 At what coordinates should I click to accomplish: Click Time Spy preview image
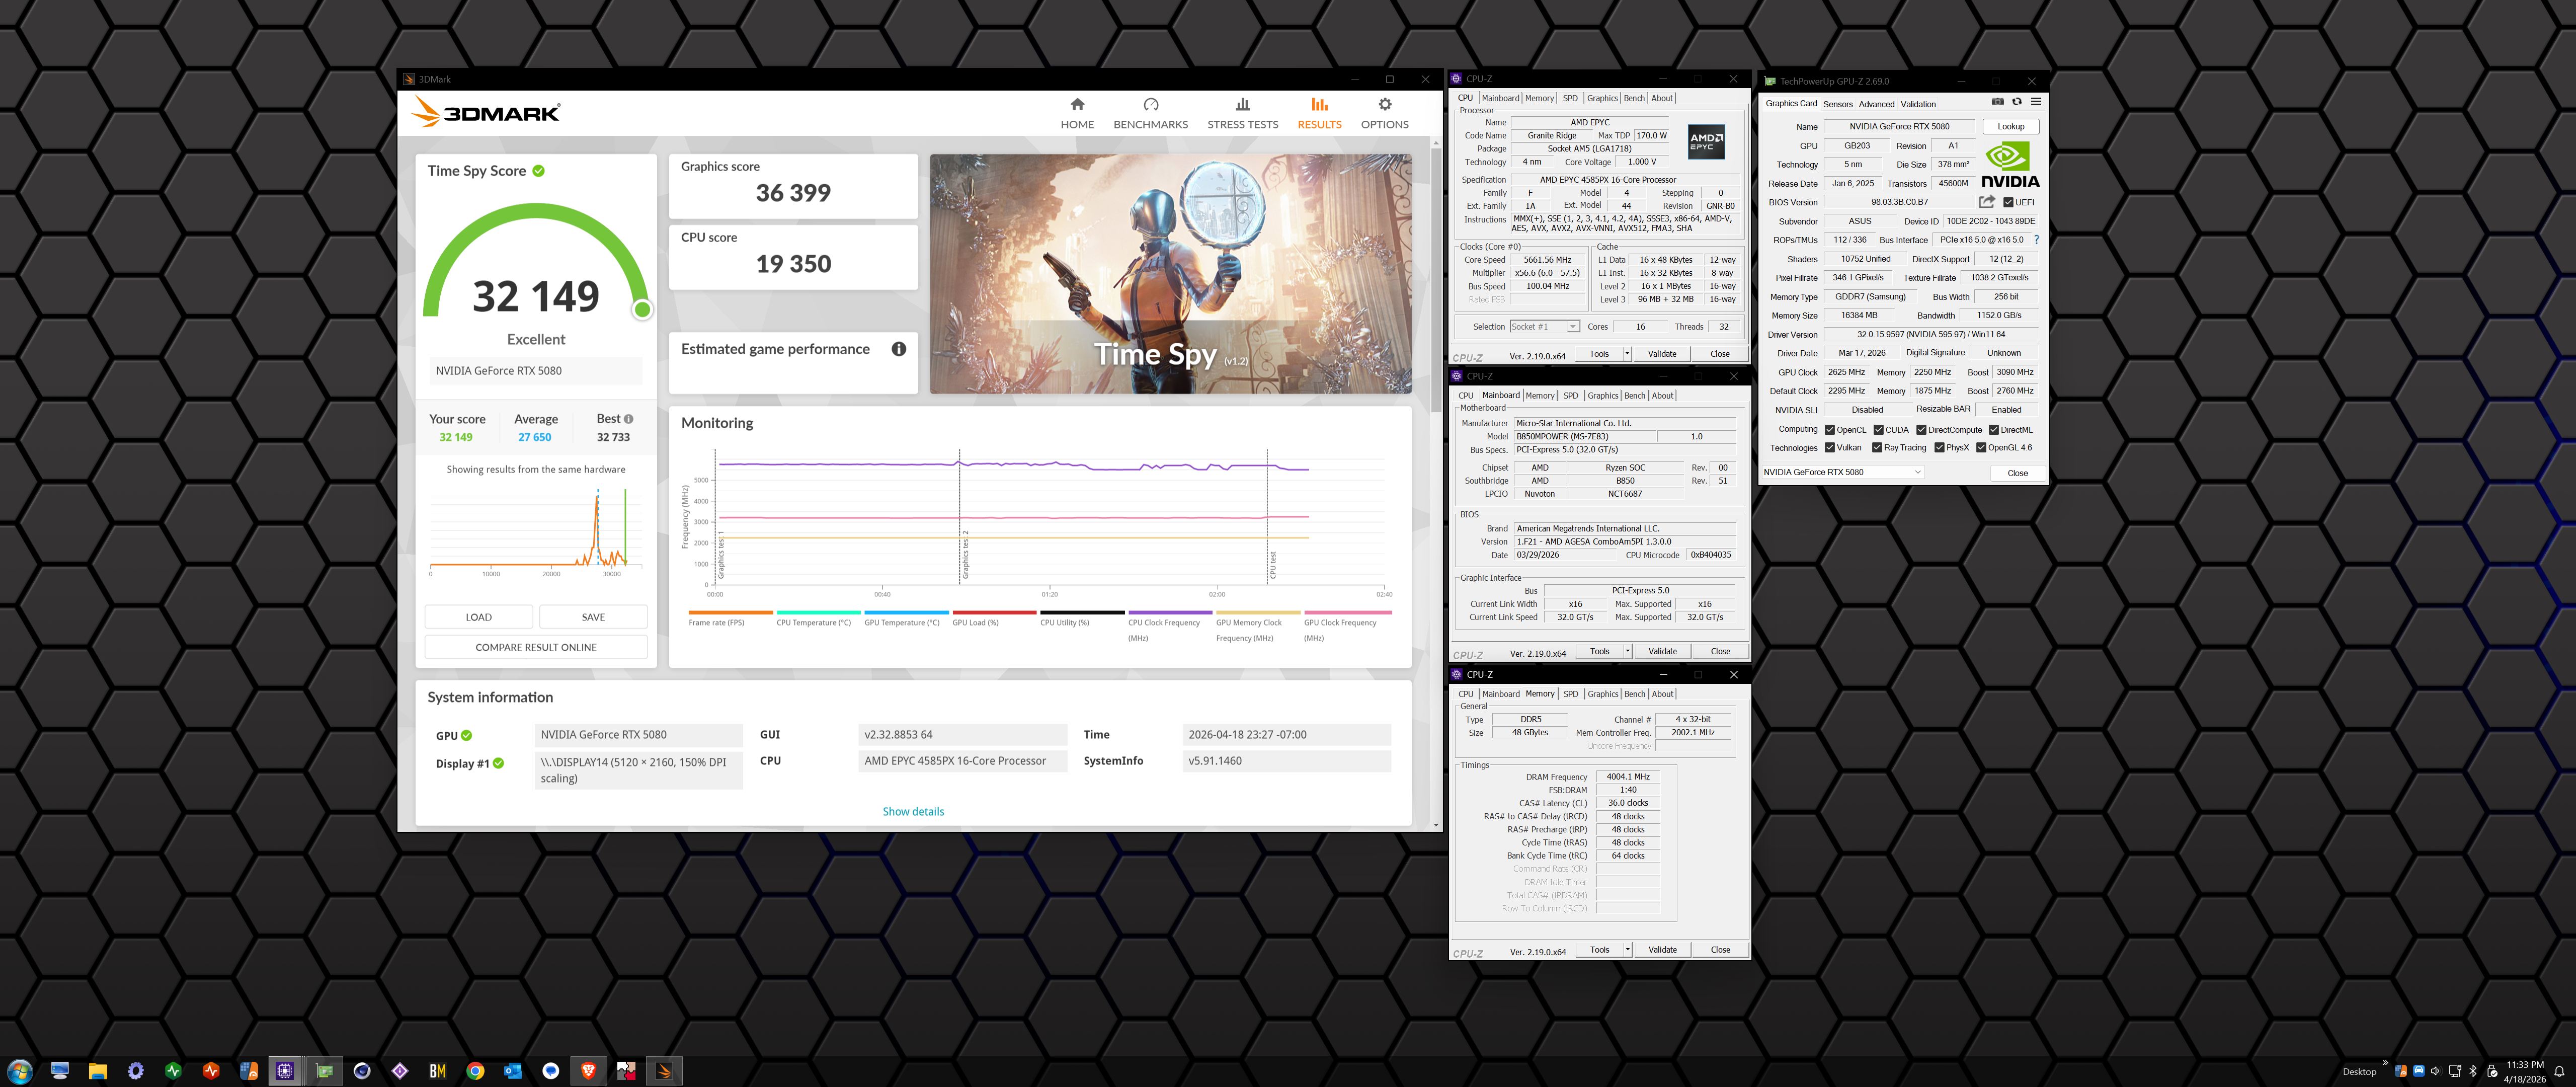pyautogui.click(x=1170, y=273)
